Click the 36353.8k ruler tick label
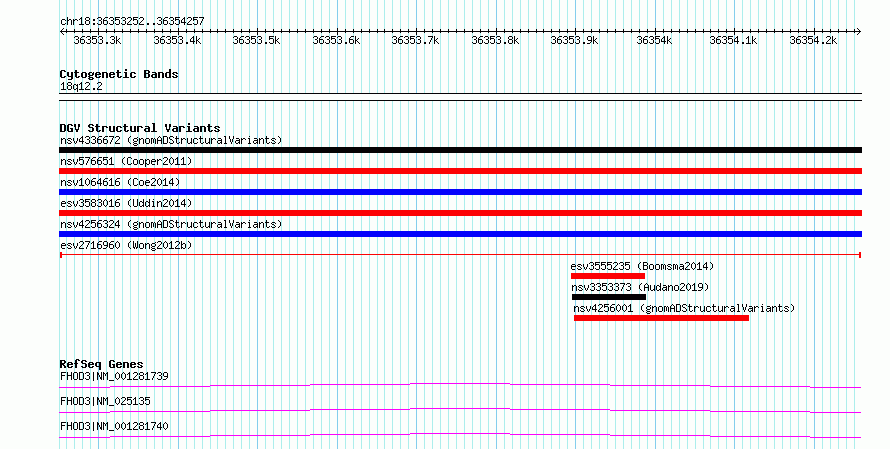 (495, 40)
